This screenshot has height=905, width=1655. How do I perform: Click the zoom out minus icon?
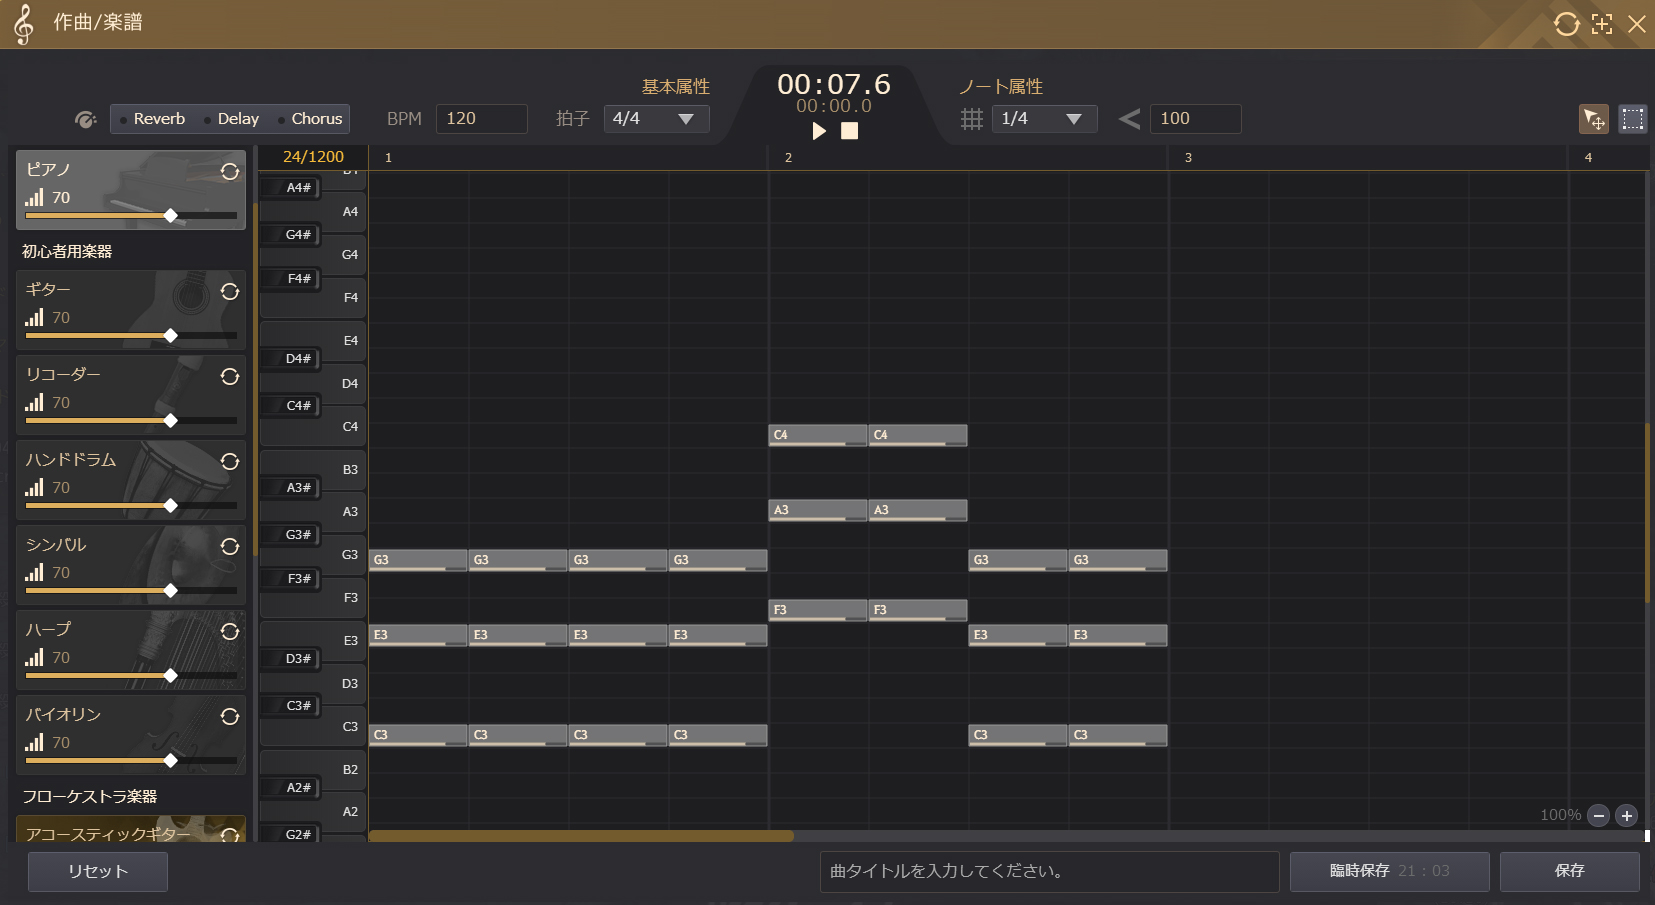[x=1598, y=816]
